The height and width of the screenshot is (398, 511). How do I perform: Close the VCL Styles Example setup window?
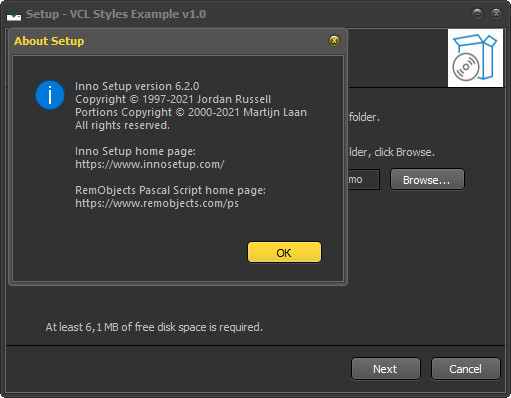tap(496, 14)
